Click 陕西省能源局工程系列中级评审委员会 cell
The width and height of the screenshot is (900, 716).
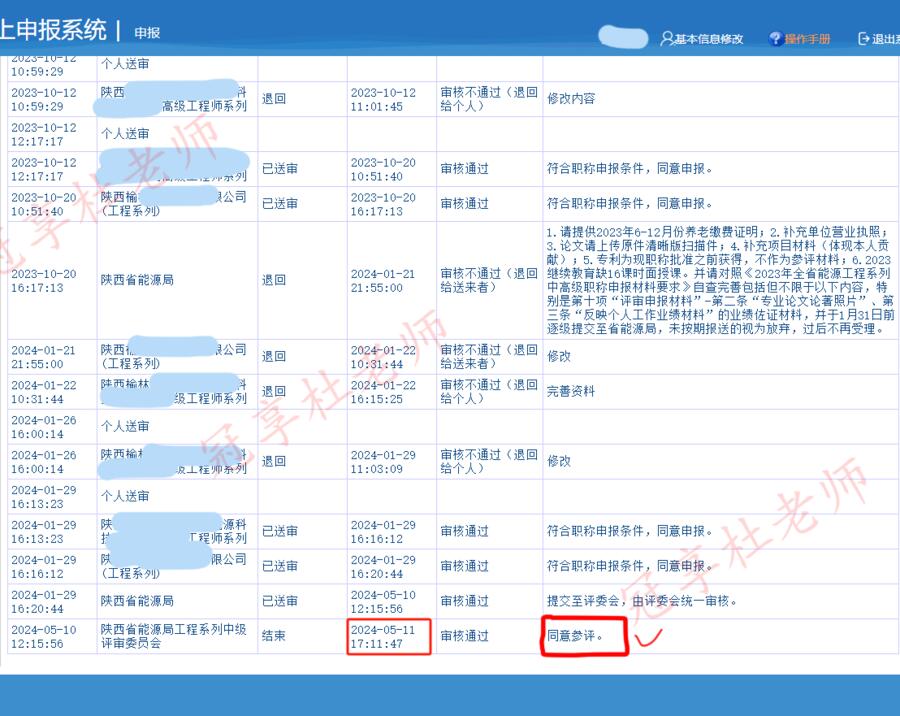coord(173,636)
